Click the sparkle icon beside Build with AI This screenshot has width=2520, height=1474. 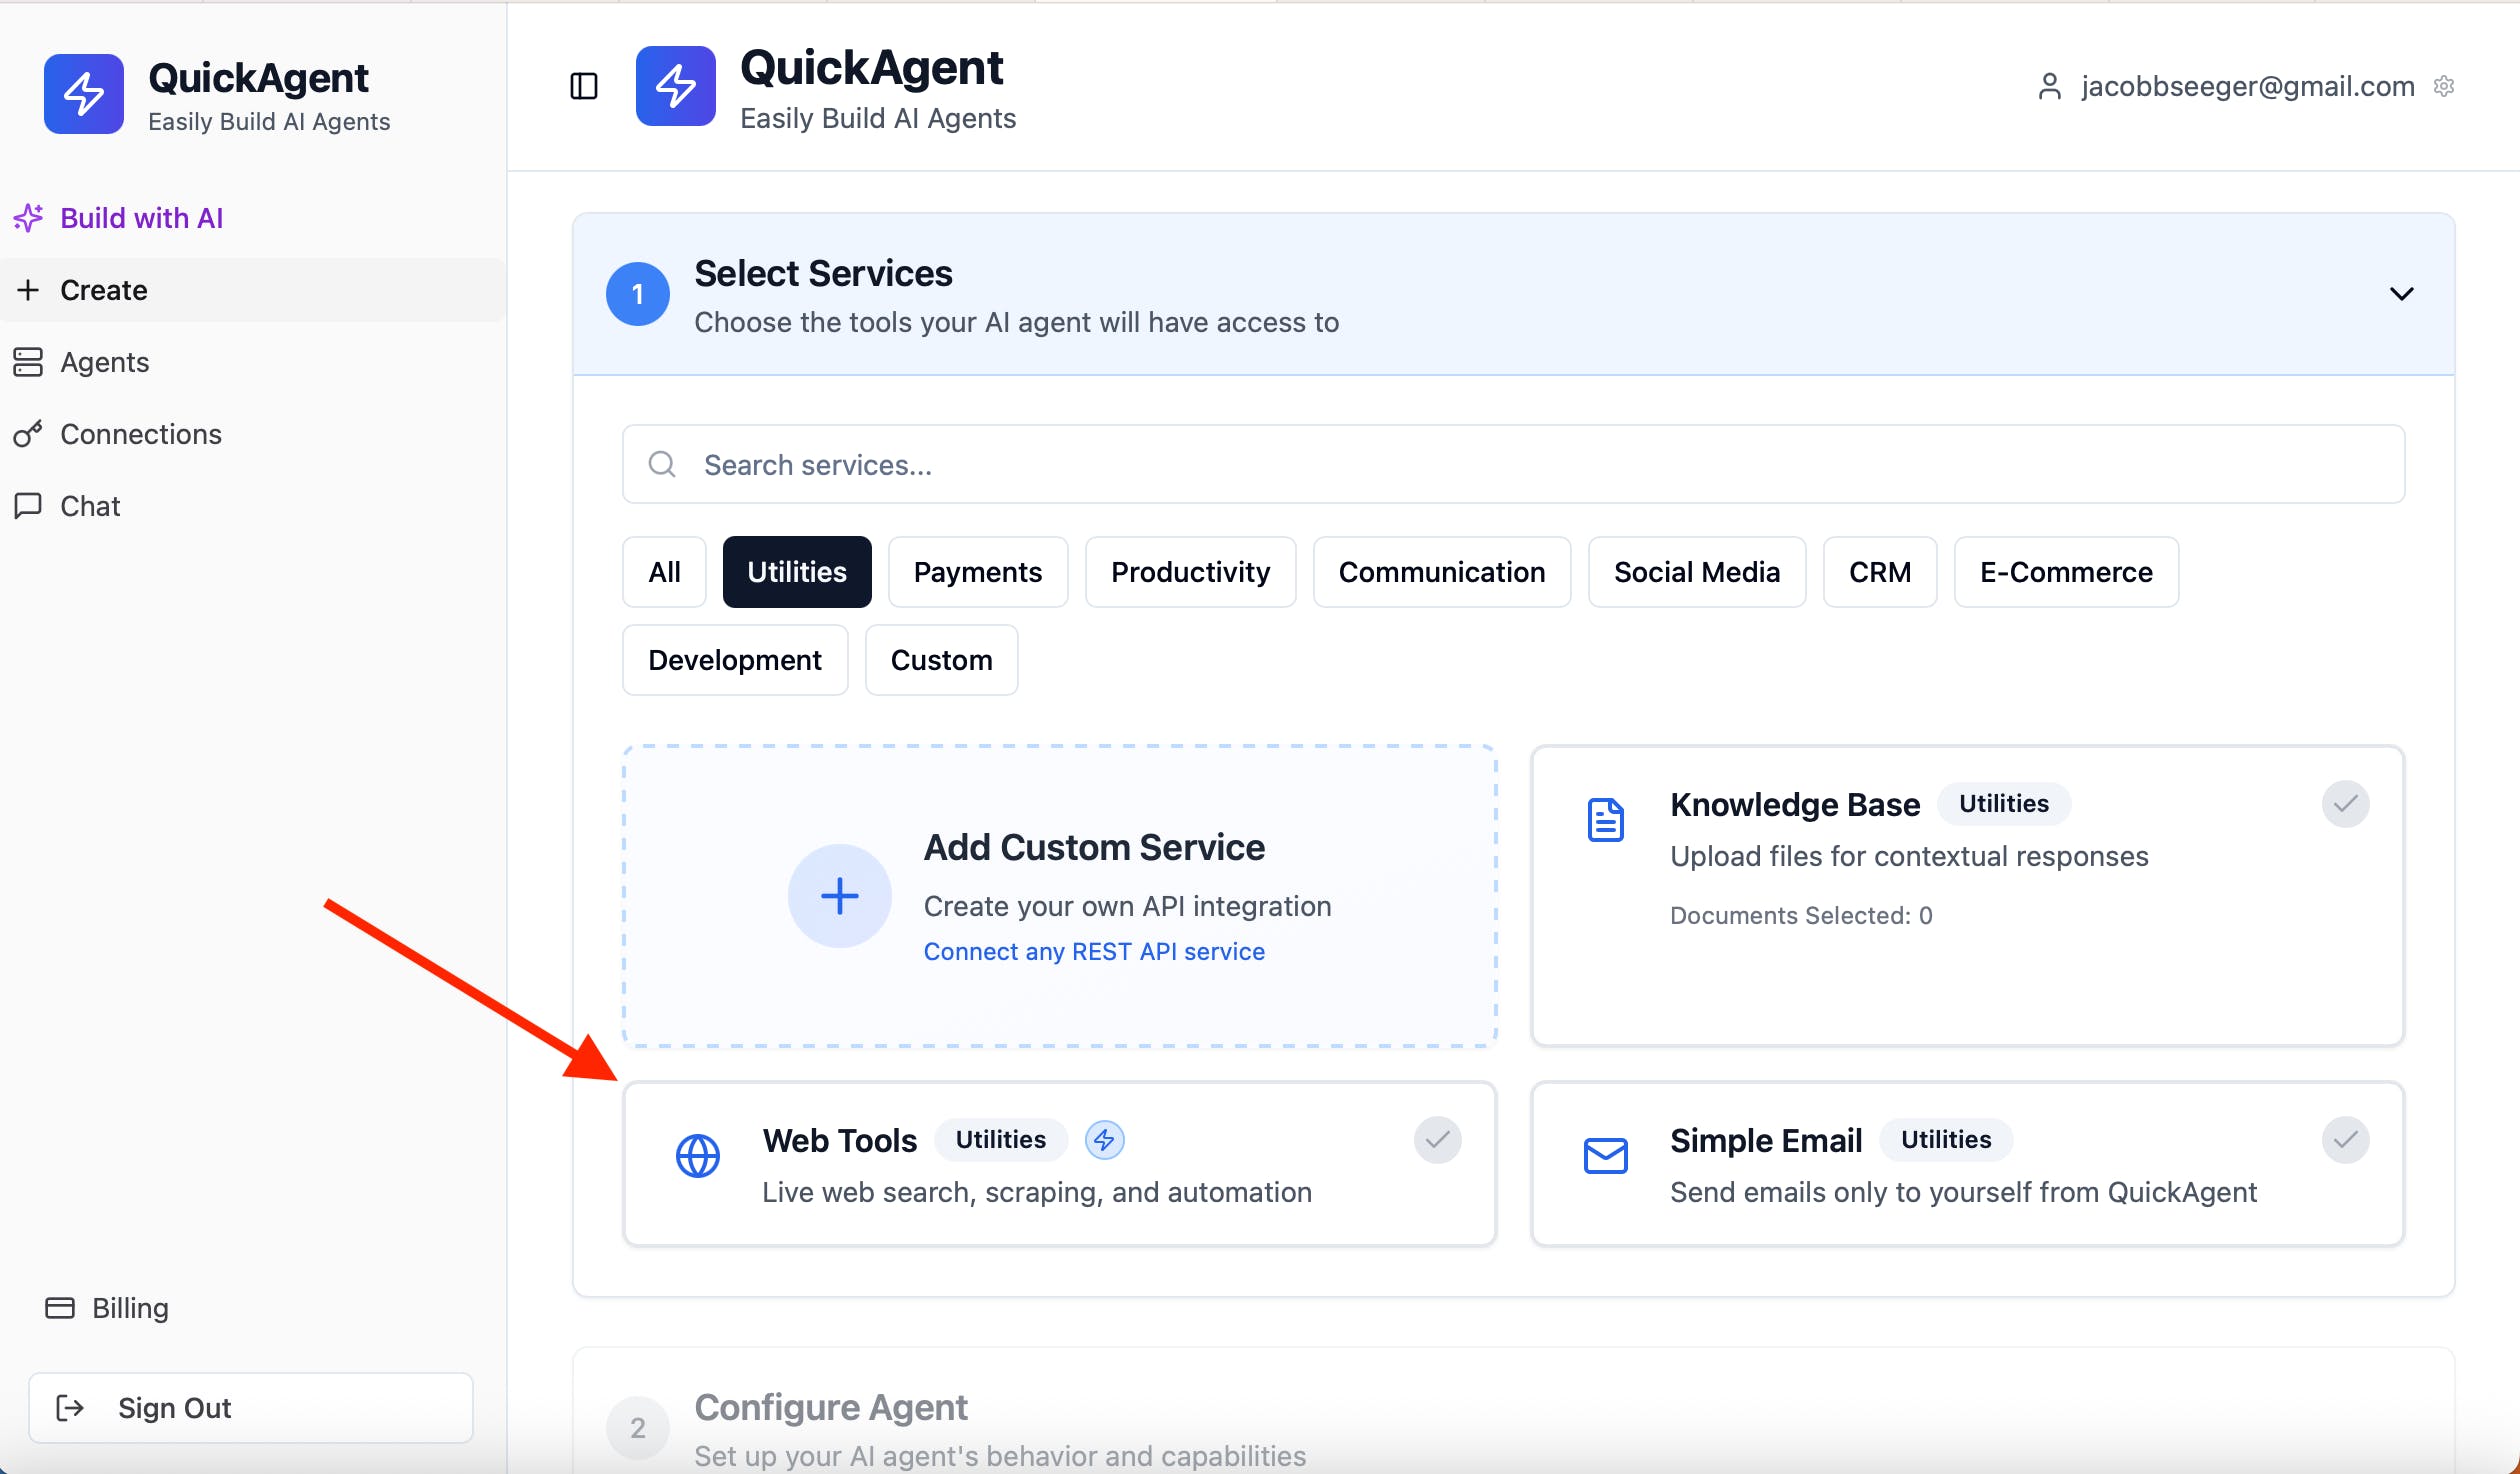[28, 217]
